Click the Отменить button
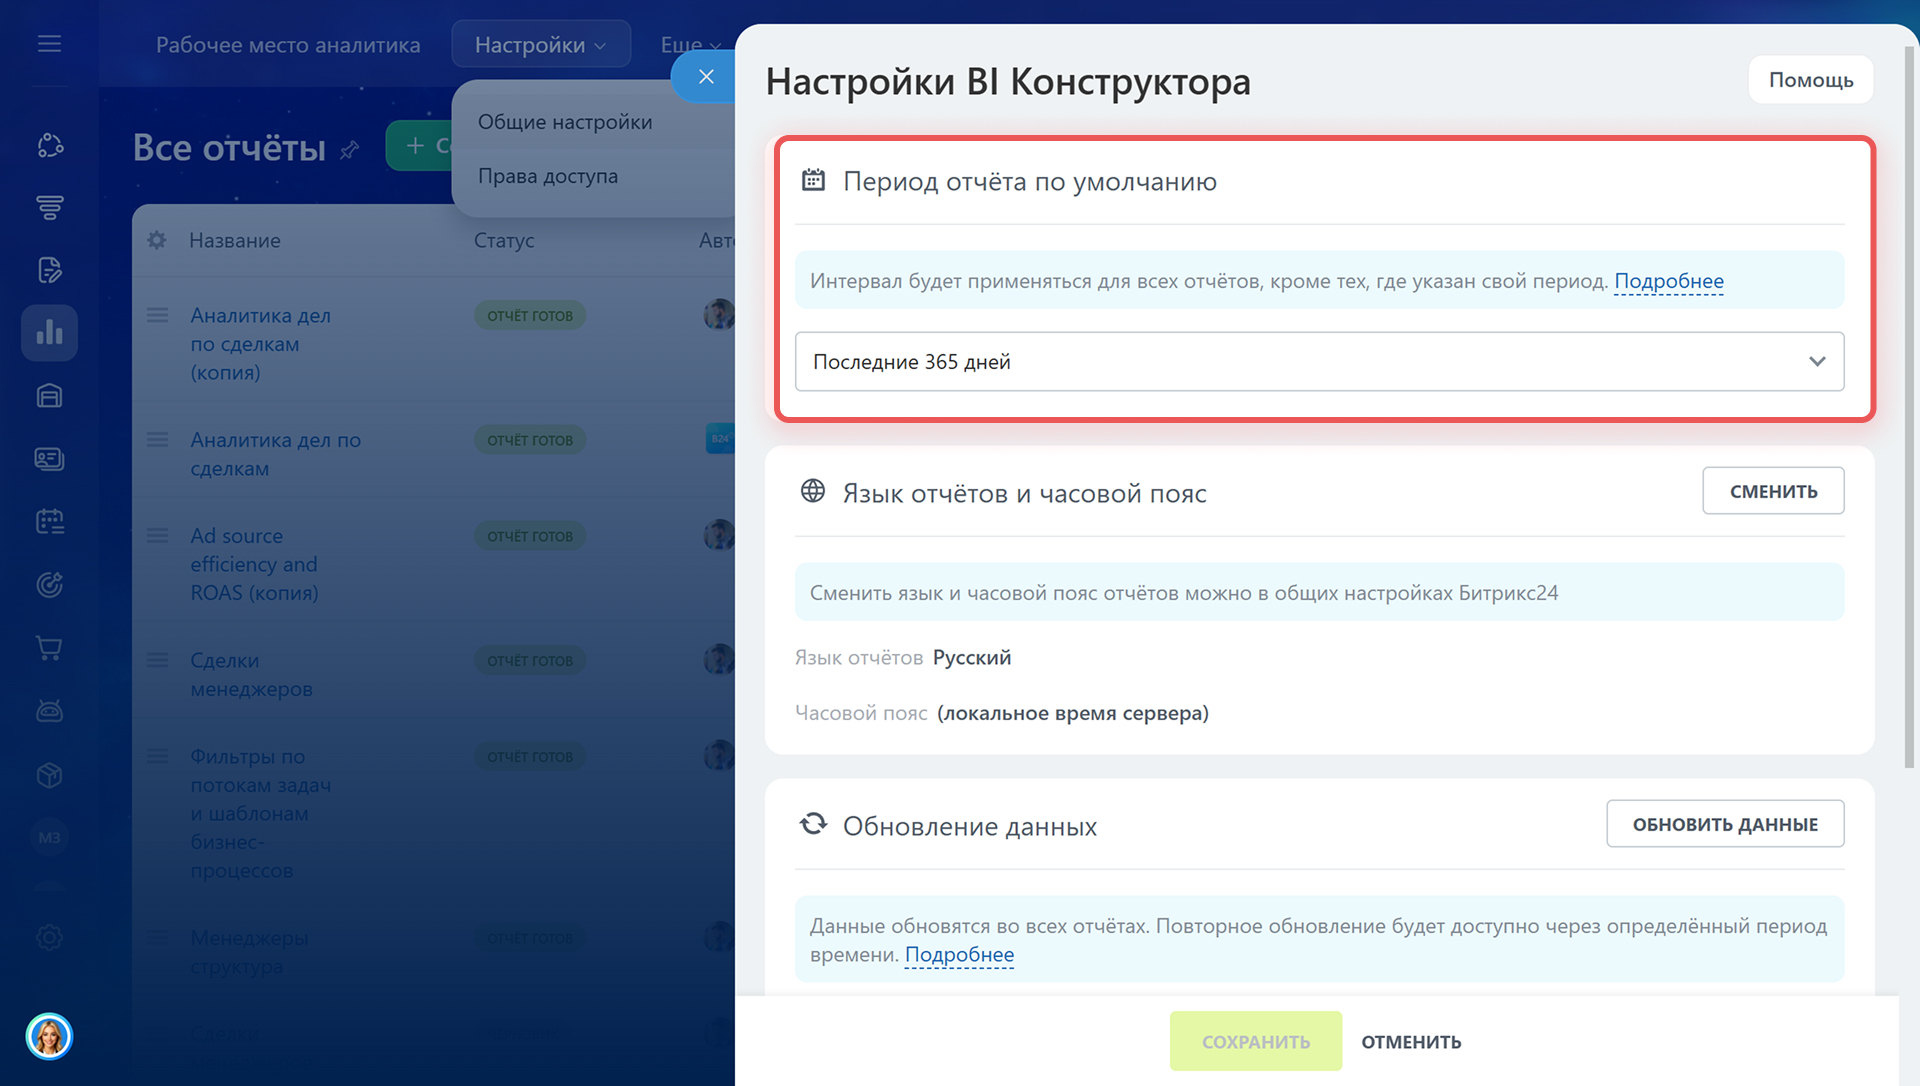The width and height of the screenshot is (1920, 1086). point(1411,1042)
